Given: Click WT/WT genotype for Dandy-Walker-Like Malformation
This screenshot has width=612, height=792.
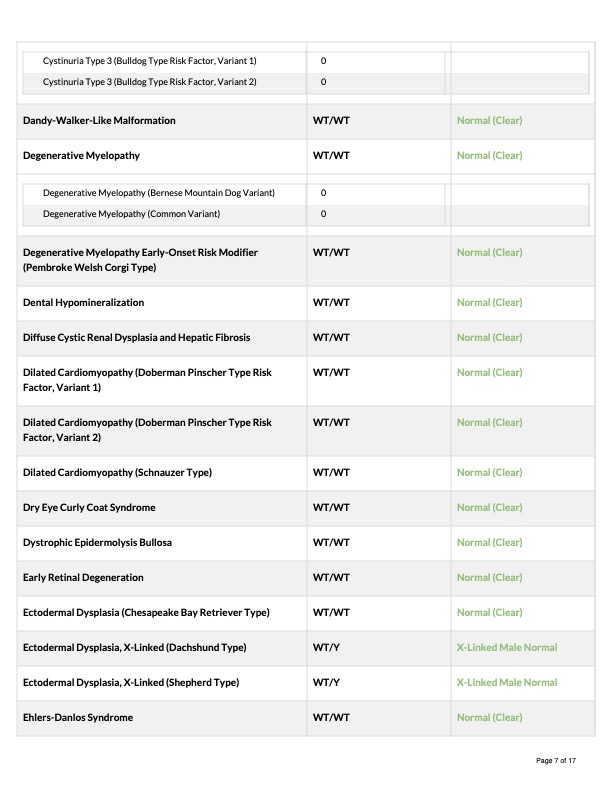Looking at the screenshot, I should [331, 121].
